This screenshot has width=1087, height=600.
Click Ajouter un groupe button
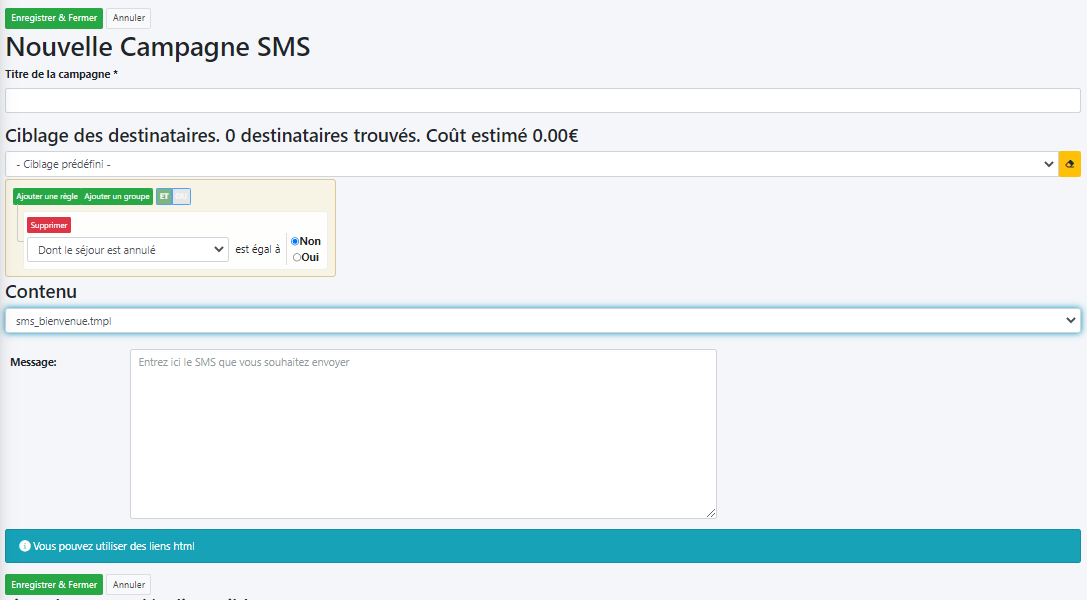[117, 196]
